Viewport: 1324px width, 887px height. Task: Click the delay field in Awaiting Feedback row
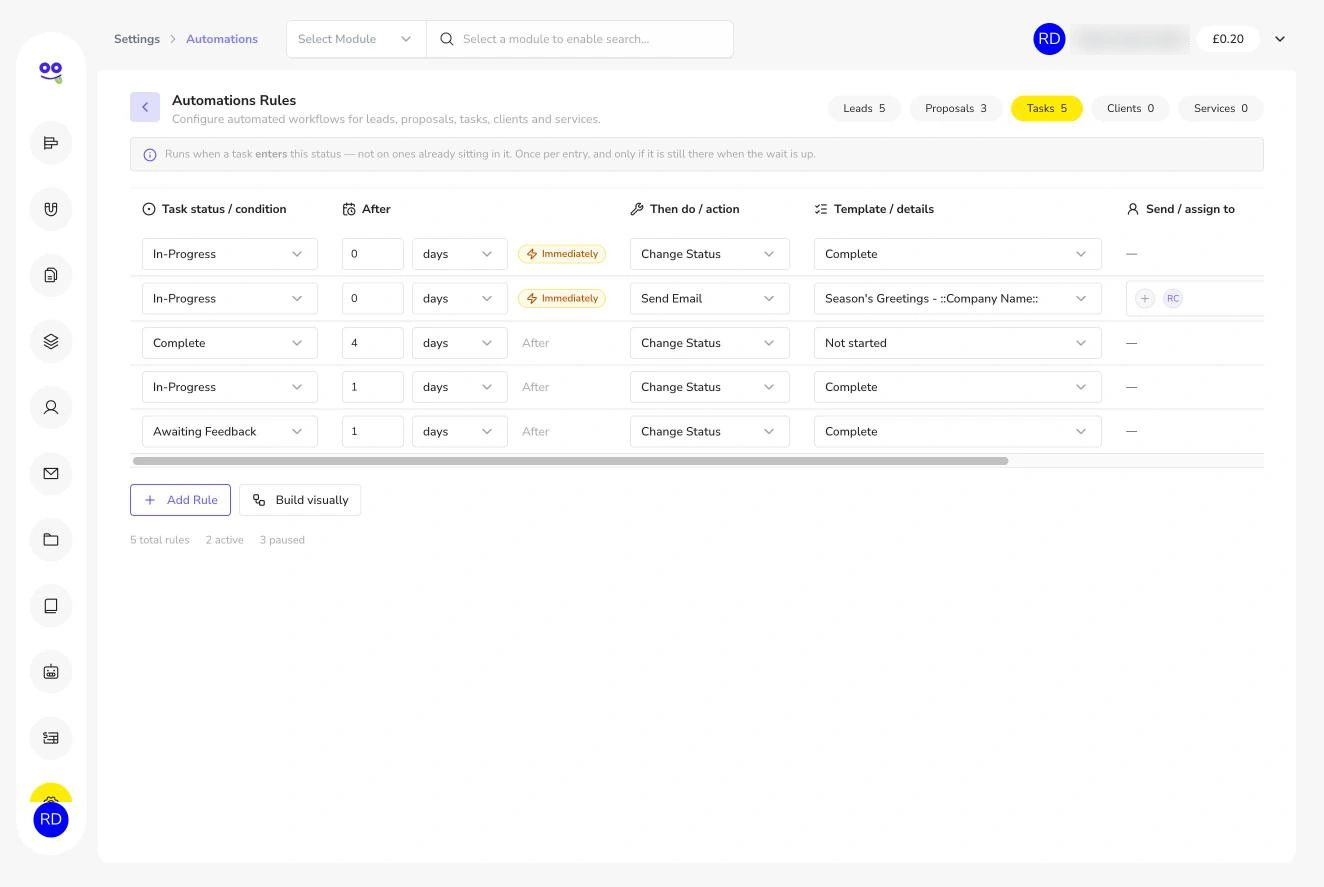(x=373, y=431)
